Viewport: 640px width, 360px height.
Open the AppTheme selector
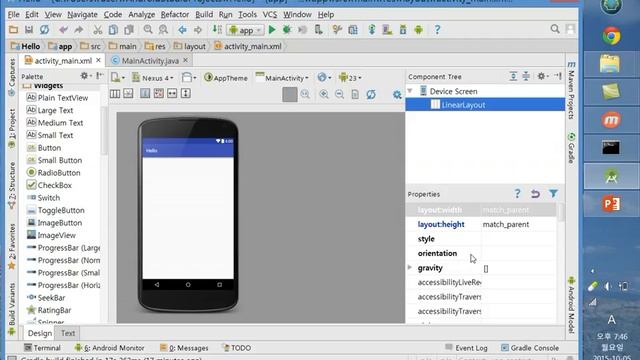226,78
